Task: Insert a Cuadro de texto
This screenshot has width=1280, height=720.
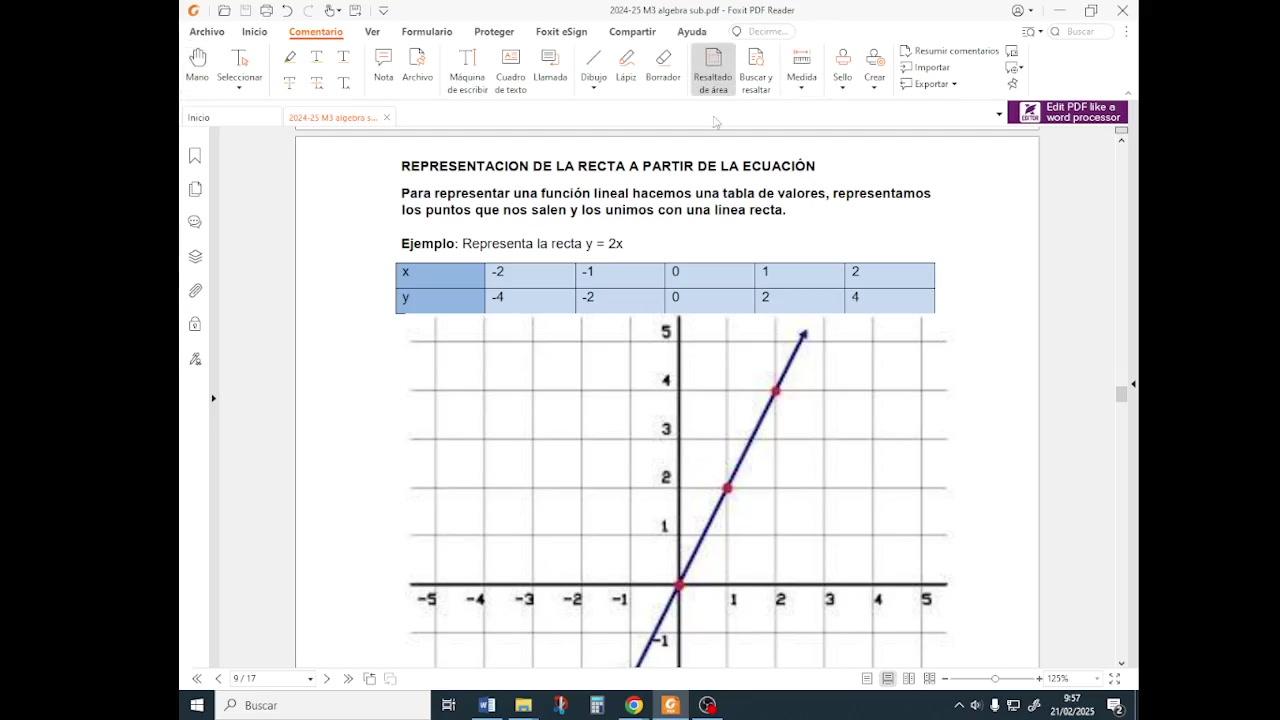Action: click(x=510, y=71)
